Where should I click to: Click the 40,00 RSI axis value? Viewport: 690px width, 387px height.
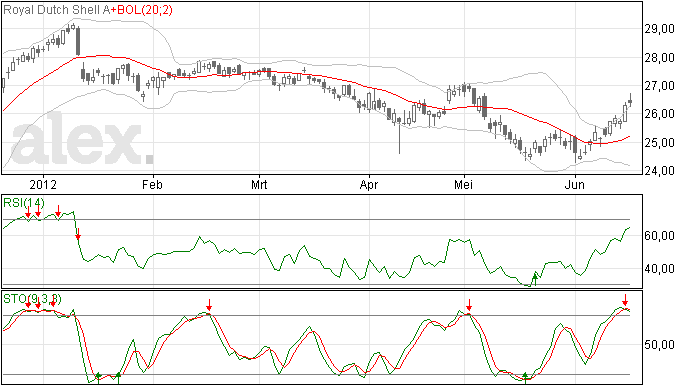659,269
